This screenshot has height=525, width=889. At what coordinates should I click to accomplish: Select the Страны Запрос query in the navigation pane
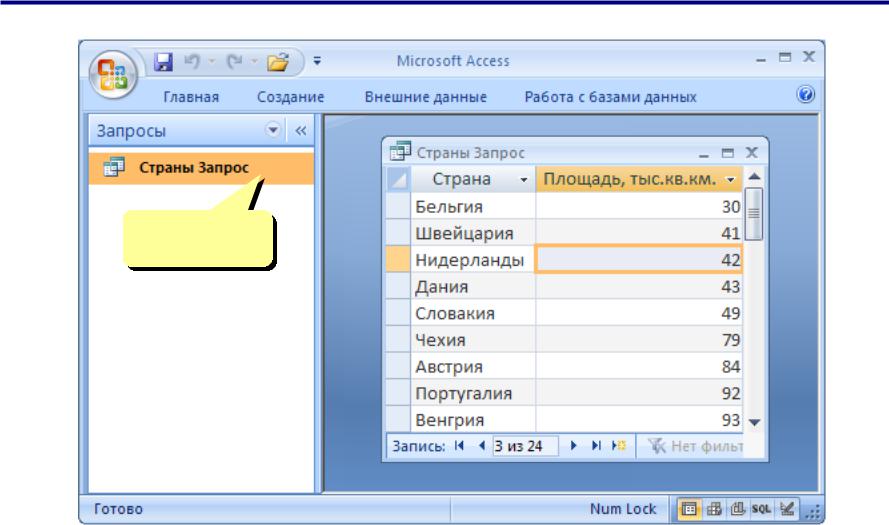pos(201,168)
